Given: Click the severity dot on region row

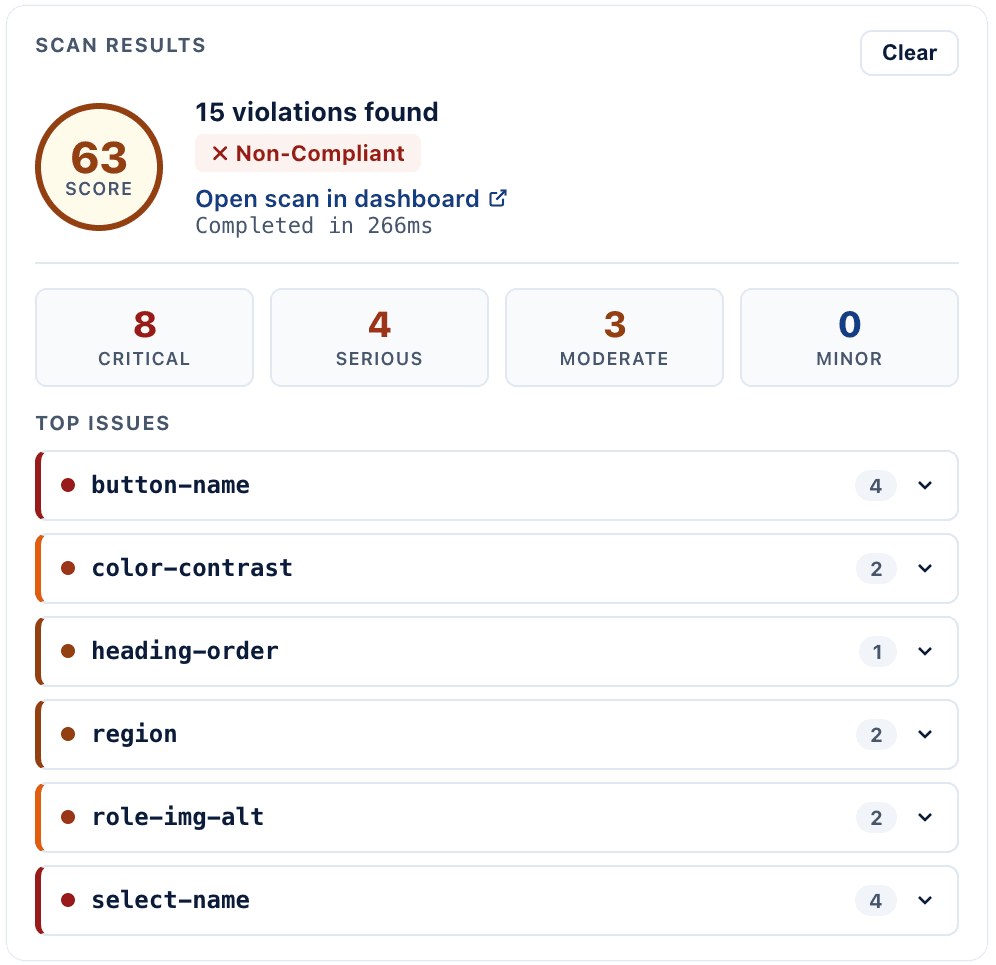Looking at the screenshot, I should [x=68, y=734].
